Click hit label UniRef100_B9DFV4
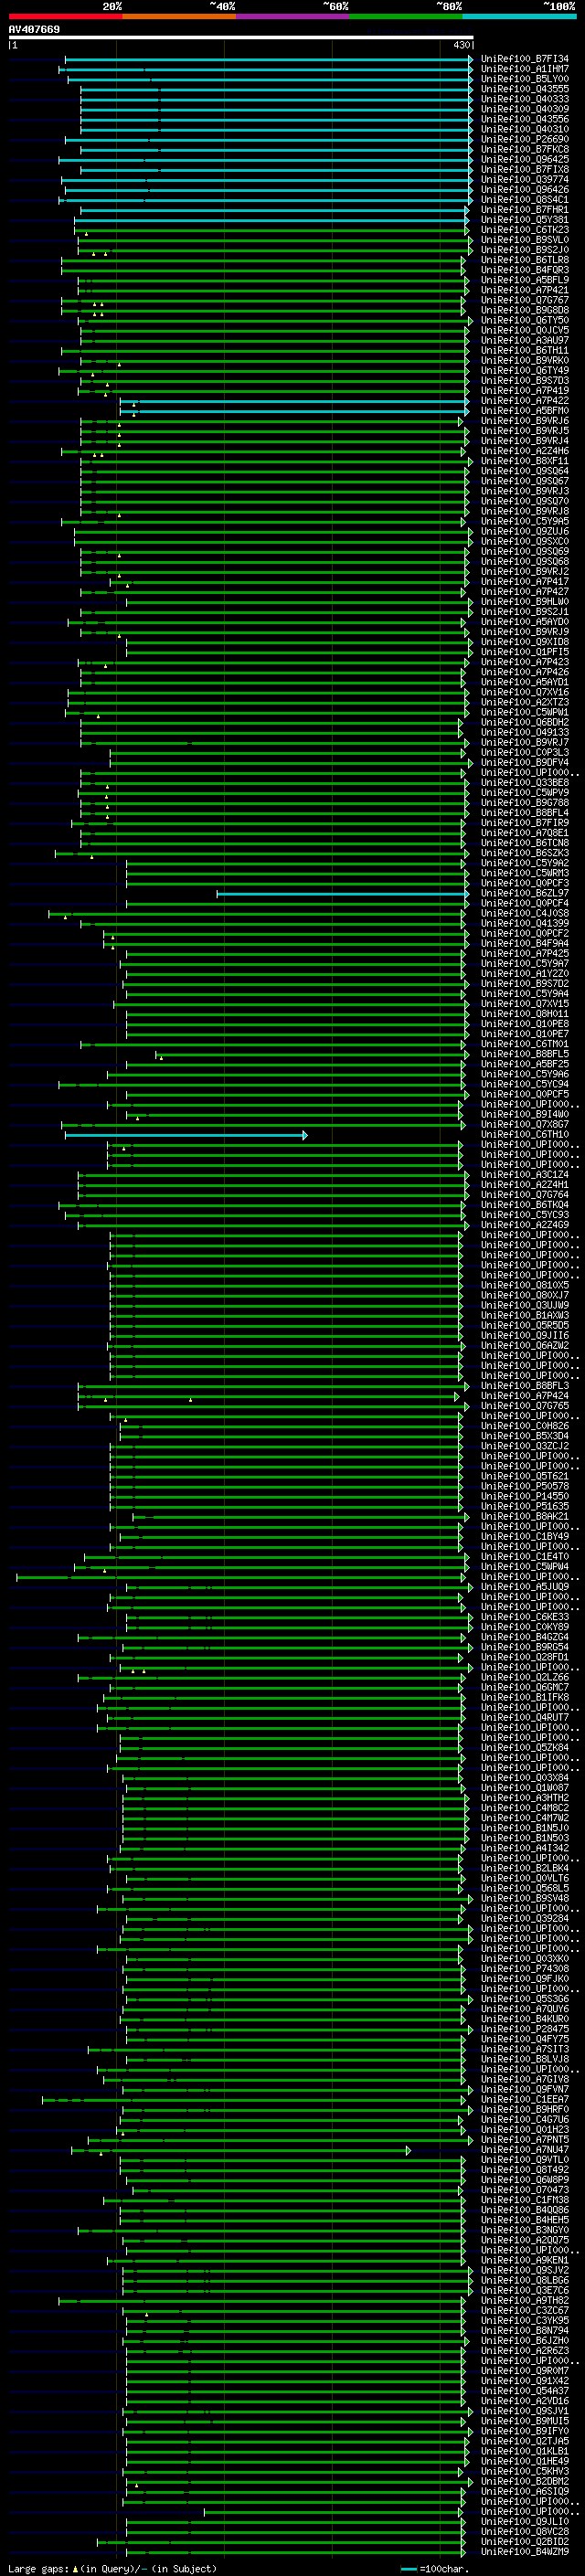Image resolution: width=585 pixels, height=2576 pixels. tap(525, 763)
